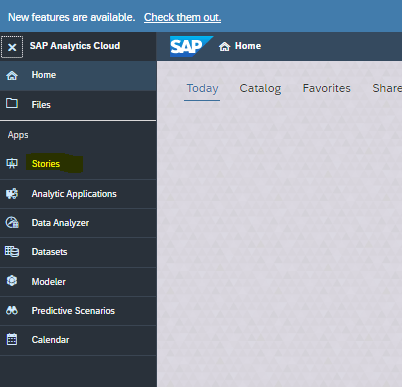Click the Calendar icon in sidebar

pyautogui.click(x=12, y=339)
